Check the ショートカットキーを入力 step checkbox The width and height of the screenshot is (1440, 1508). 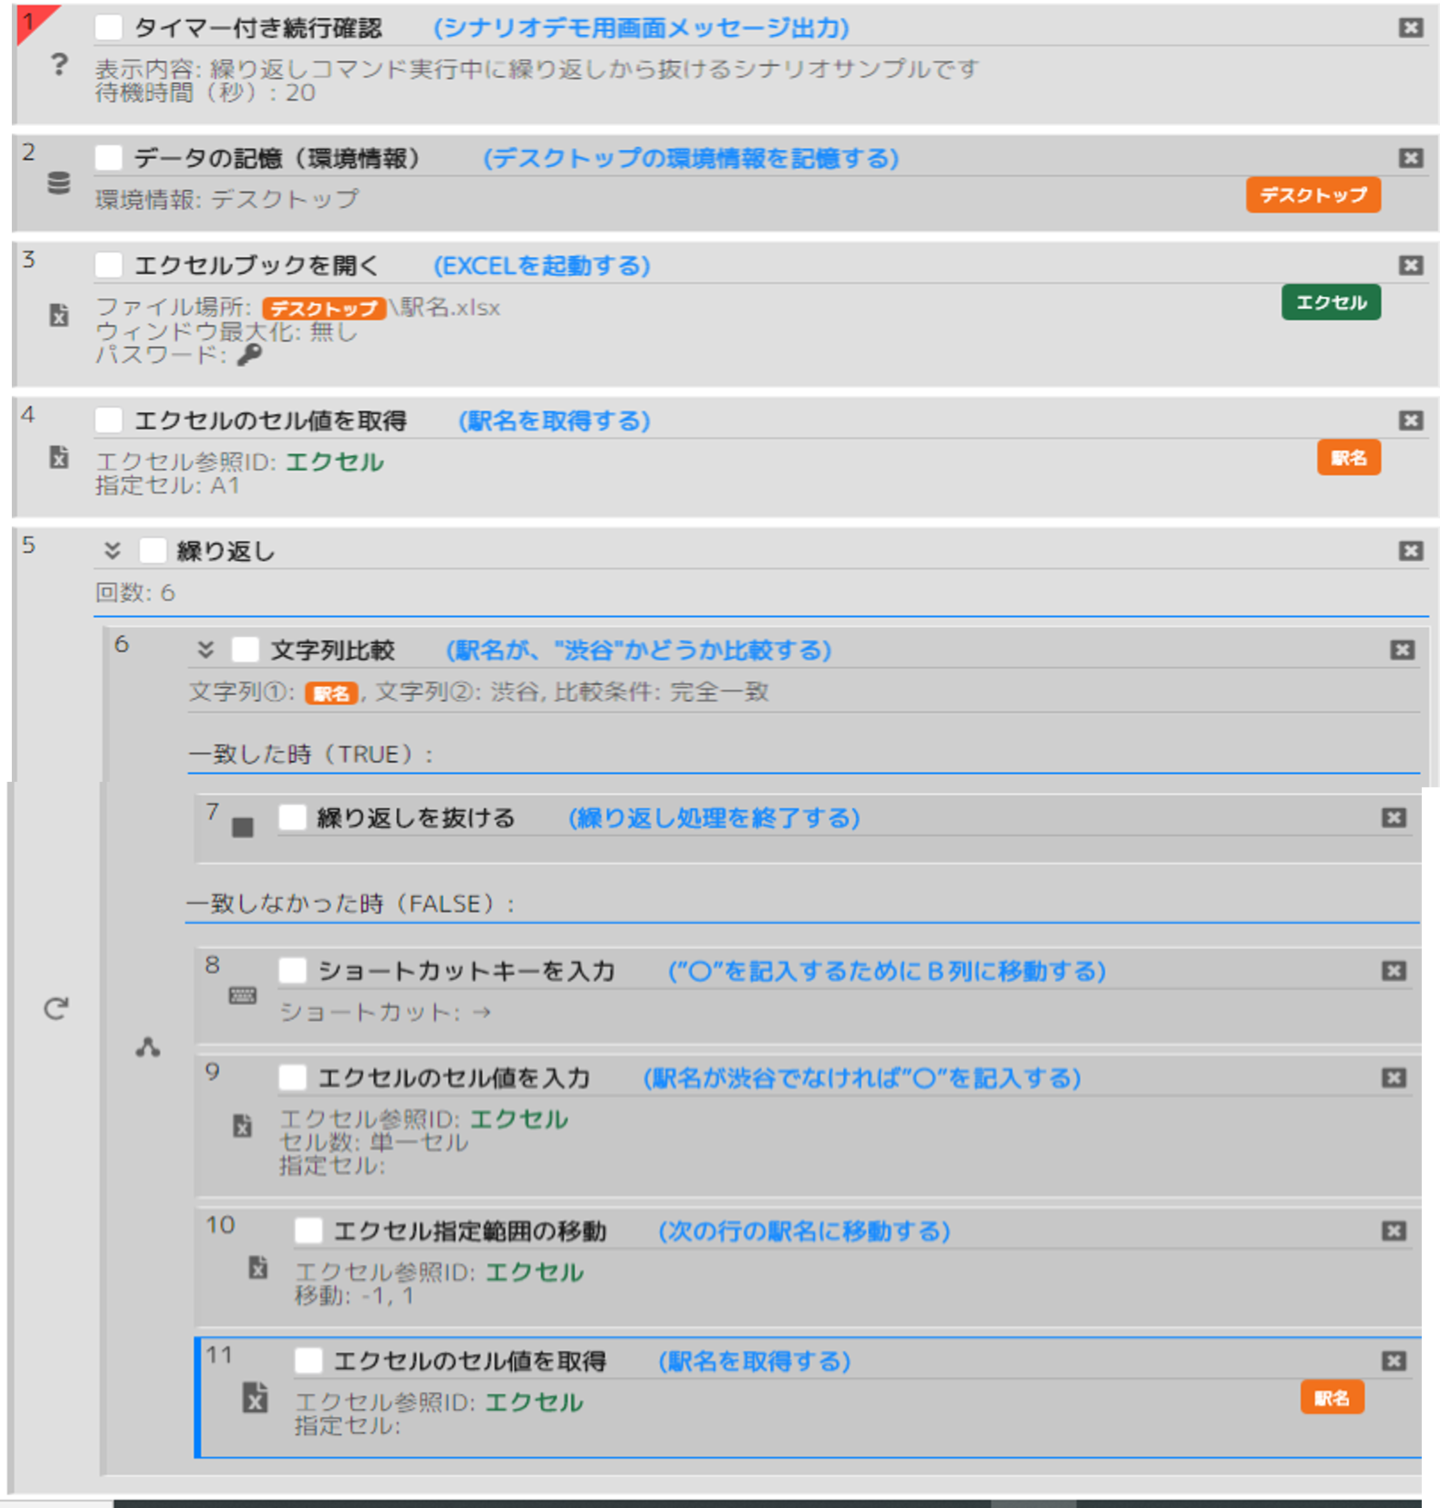pos(292,971)
